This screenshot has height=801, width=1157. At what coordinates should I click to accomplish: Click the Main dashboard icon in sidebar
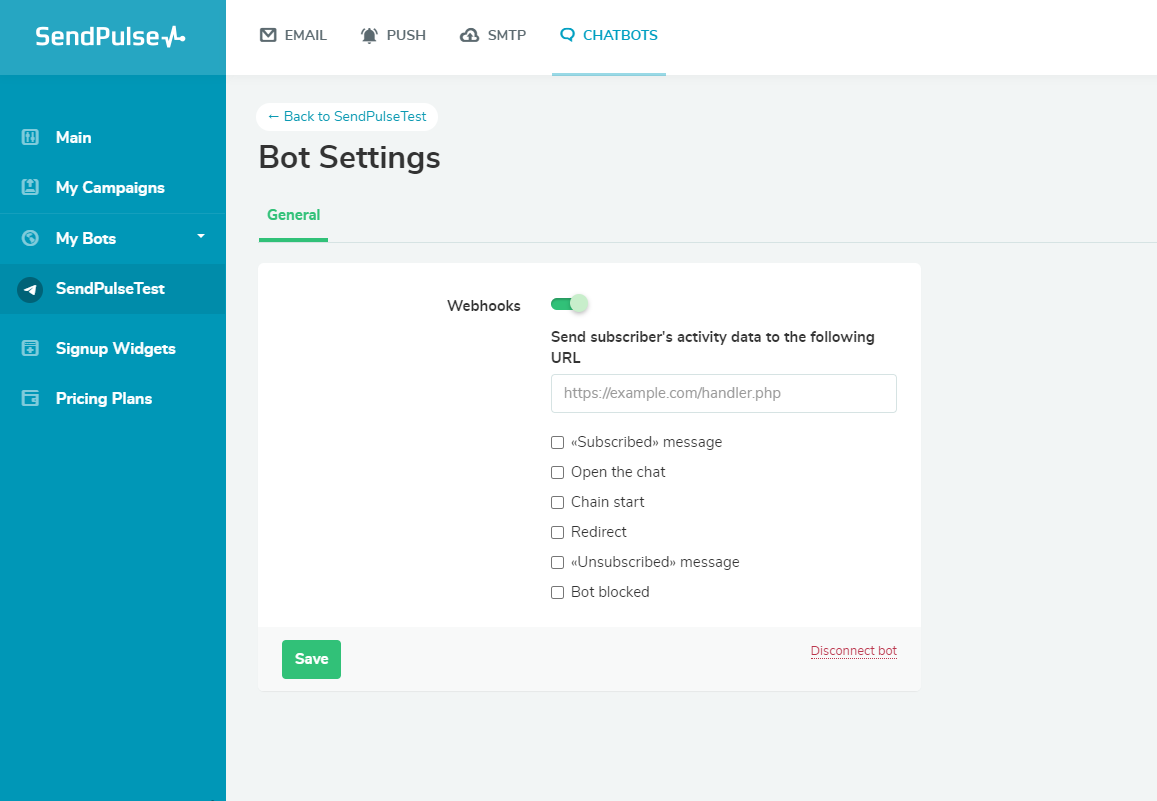[x=30, y=137]
